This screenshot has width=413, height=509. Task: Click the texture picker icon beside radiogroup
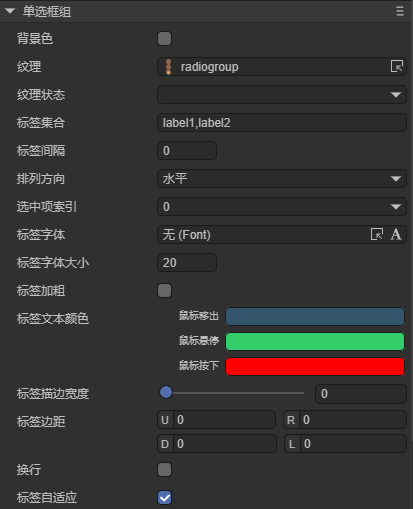[x=397, y=66]
